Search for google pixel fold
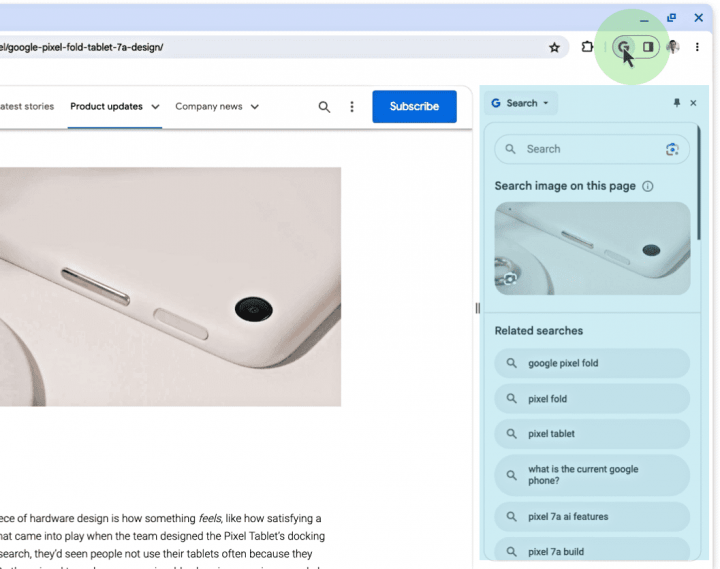 [x=592, y=363]
